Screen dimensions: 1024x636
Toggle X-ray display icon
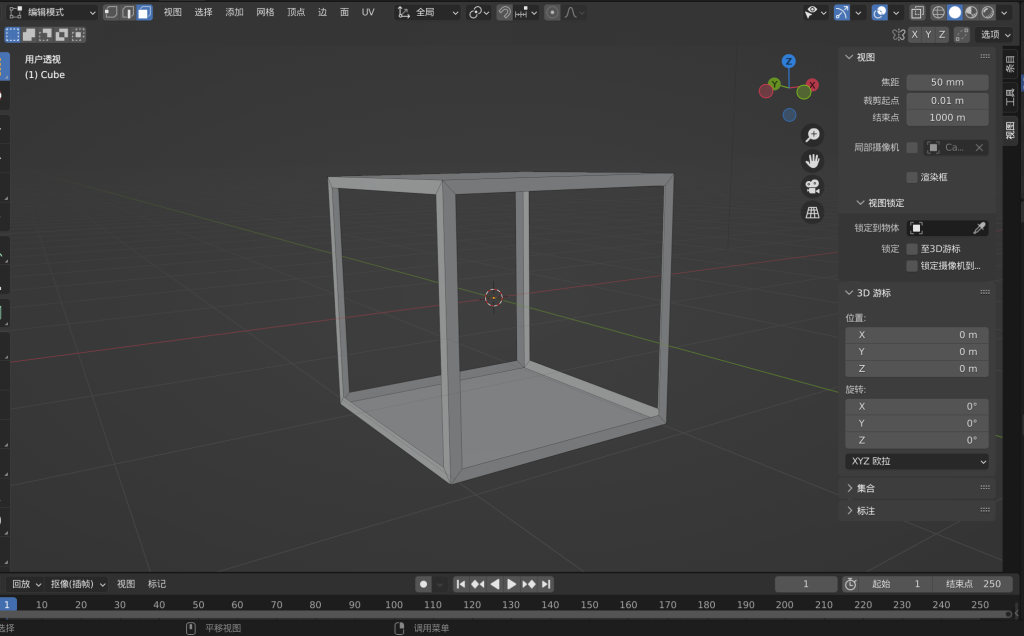pyautogui.click(x=917, y=12)
